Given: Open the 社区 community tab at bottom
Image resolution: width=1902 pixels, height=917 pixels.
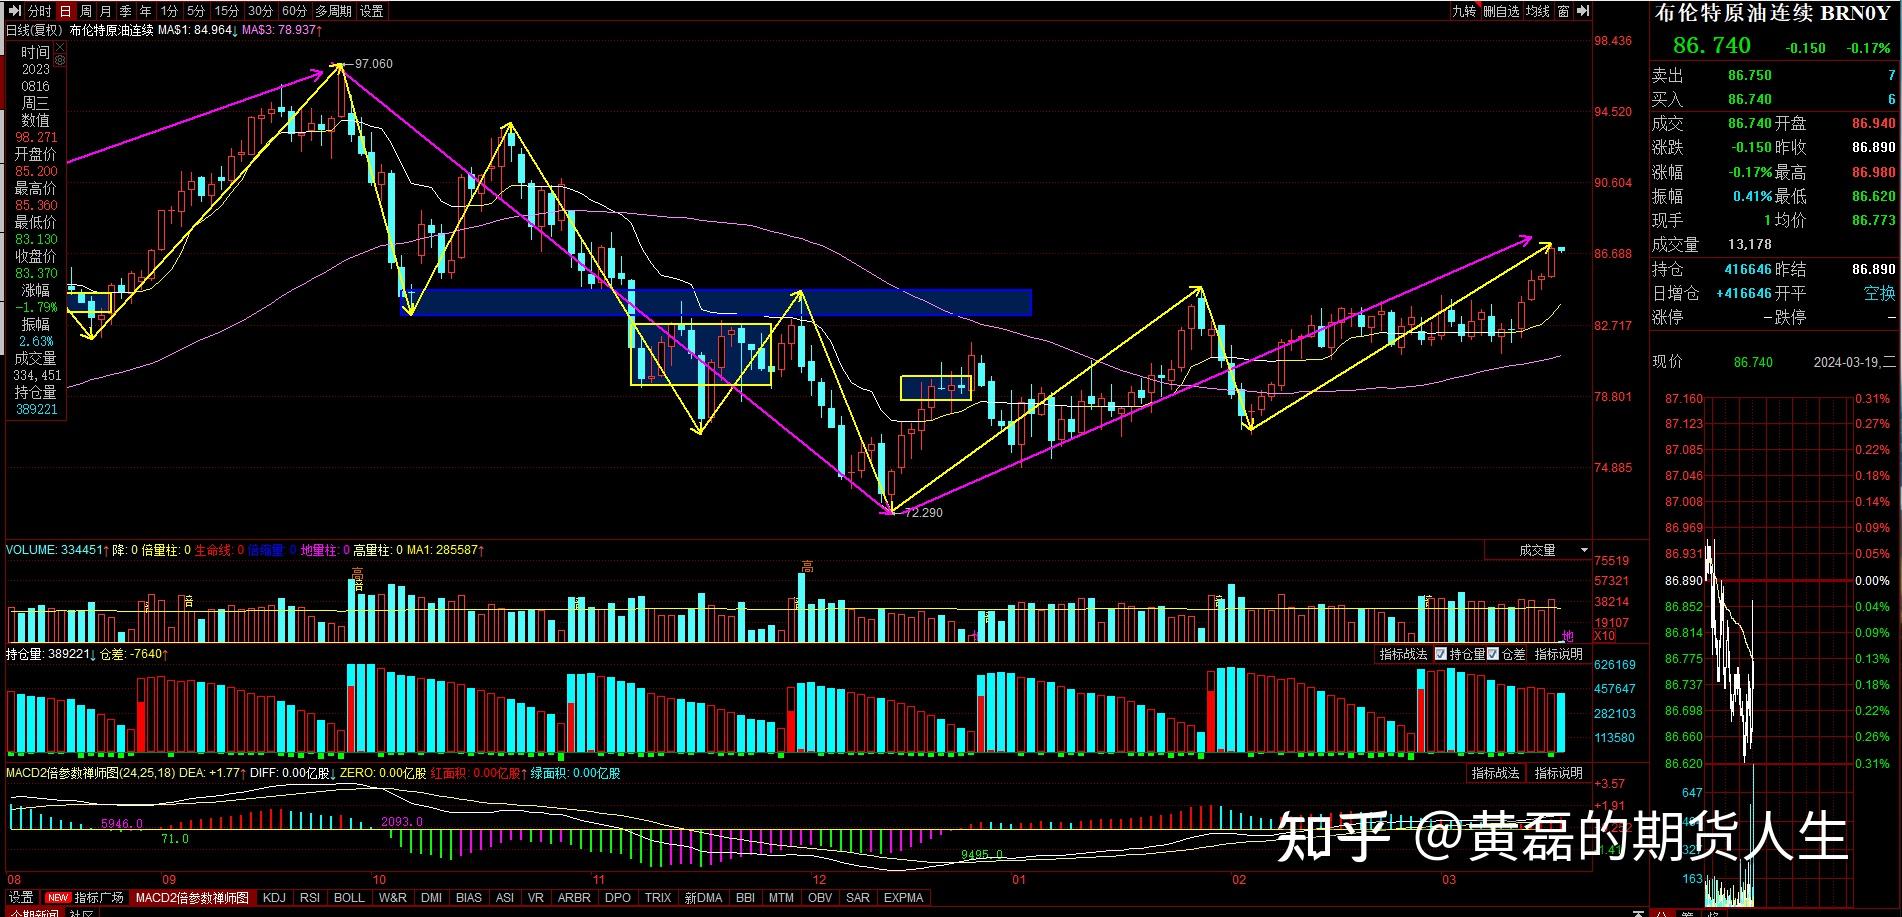Looking at the screenshot, I should pyautogui.click(x=82, y=912).
